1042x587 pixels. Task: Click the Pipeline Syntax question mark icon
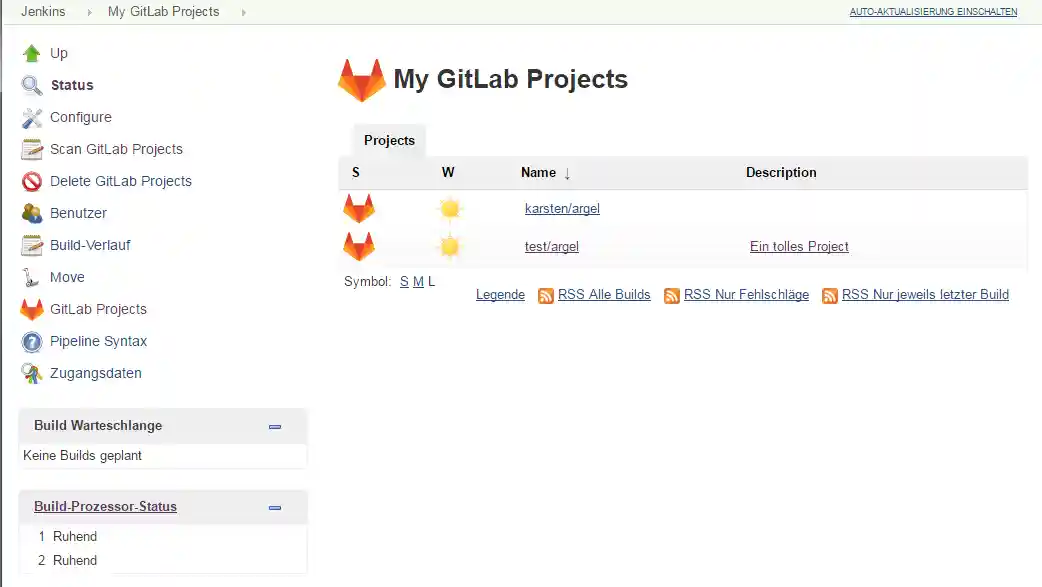[31, 341]
